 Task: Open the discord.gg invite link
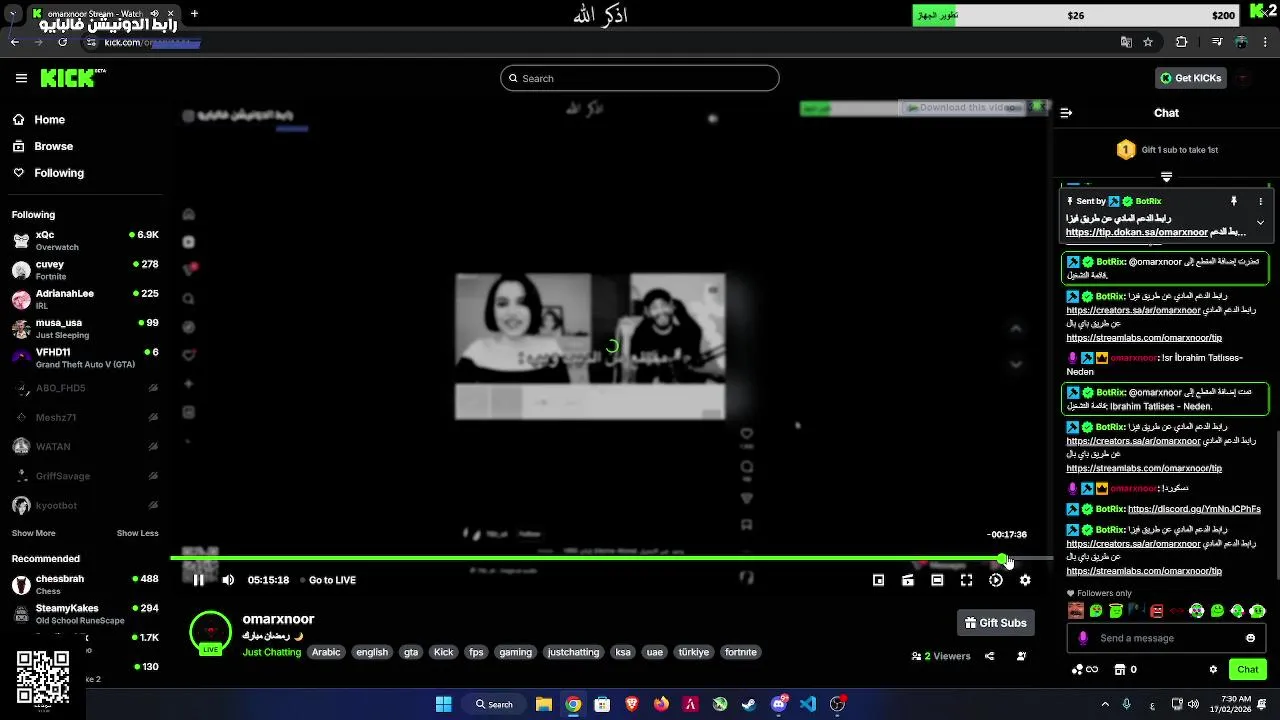(x=1194, y=509)
